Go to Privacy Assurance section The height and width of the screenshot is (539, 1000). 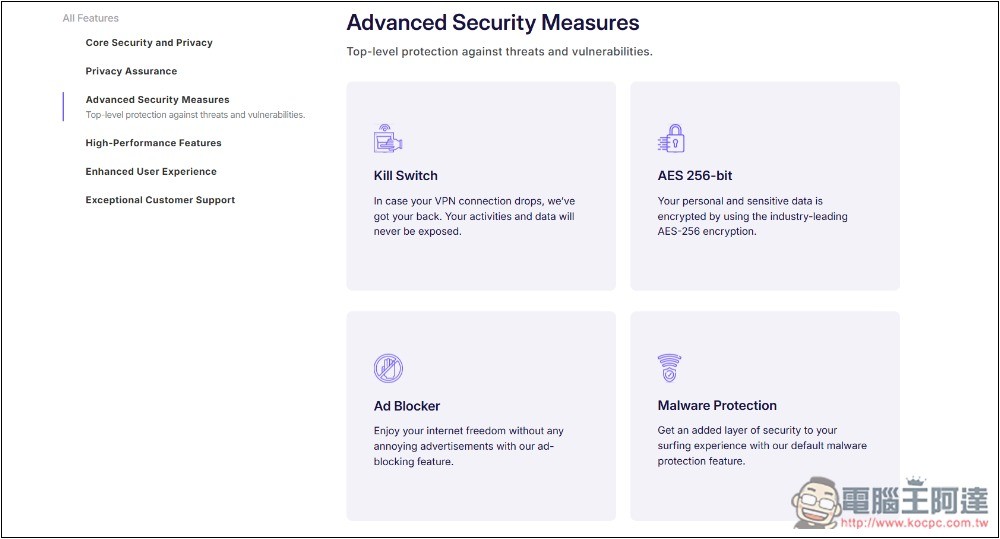(131, 71)
